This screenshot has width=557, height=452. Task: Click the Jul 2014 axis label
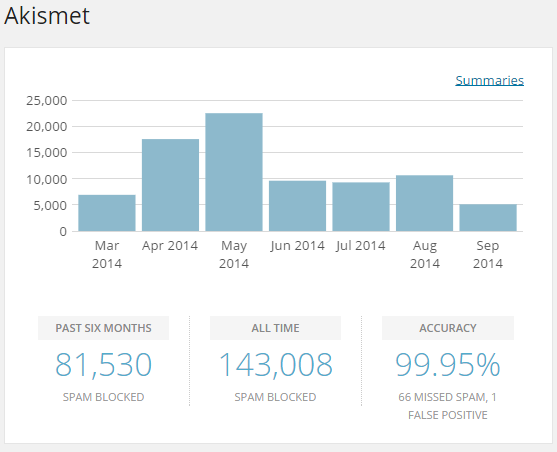coord(361,246)
